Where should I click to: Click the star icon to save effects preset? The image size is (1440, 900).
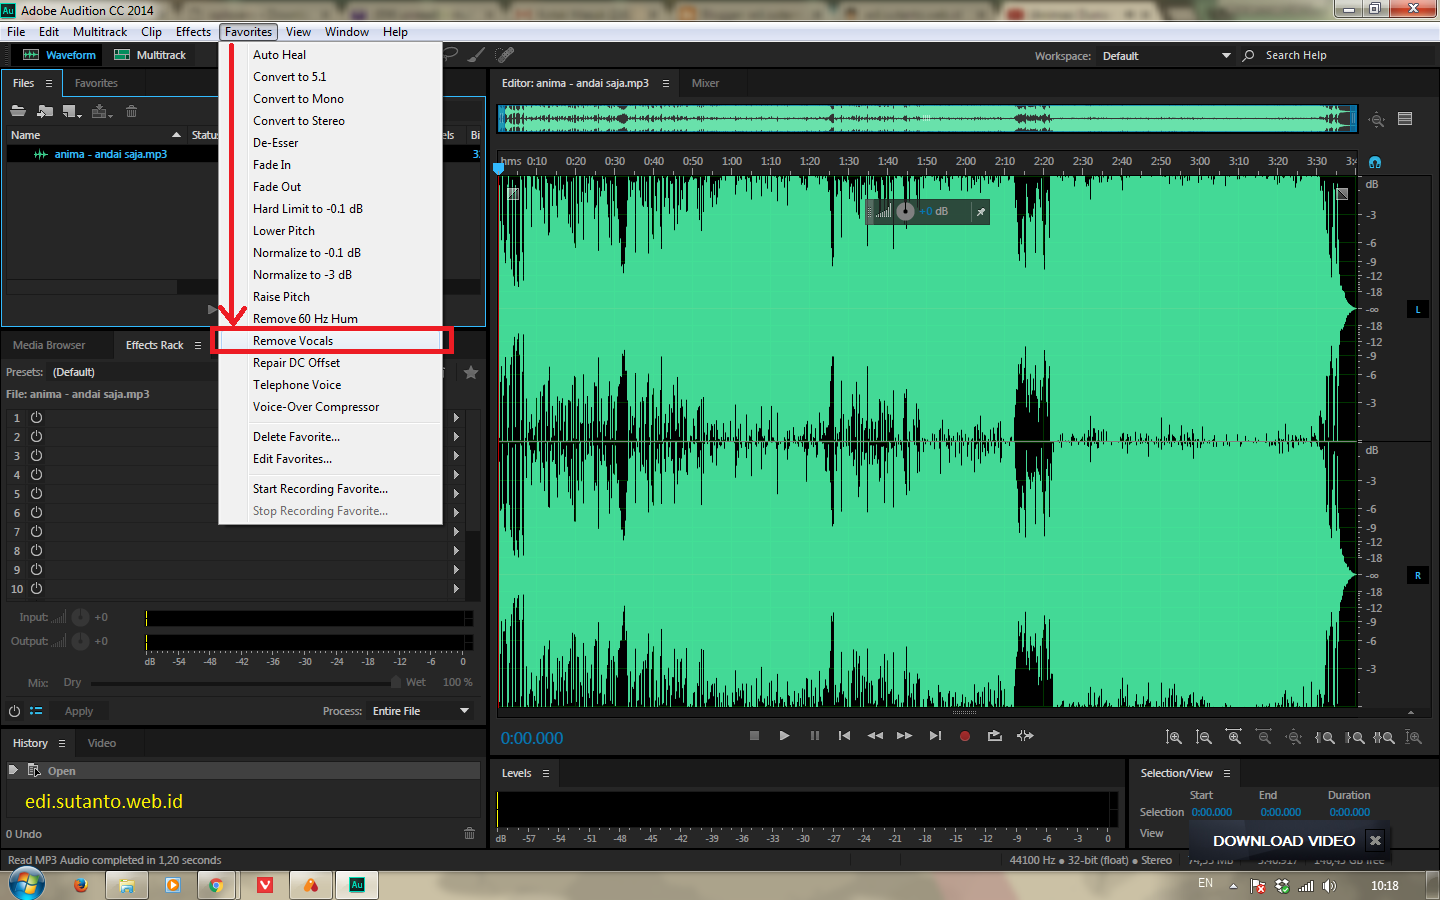(x=471, y=372)
